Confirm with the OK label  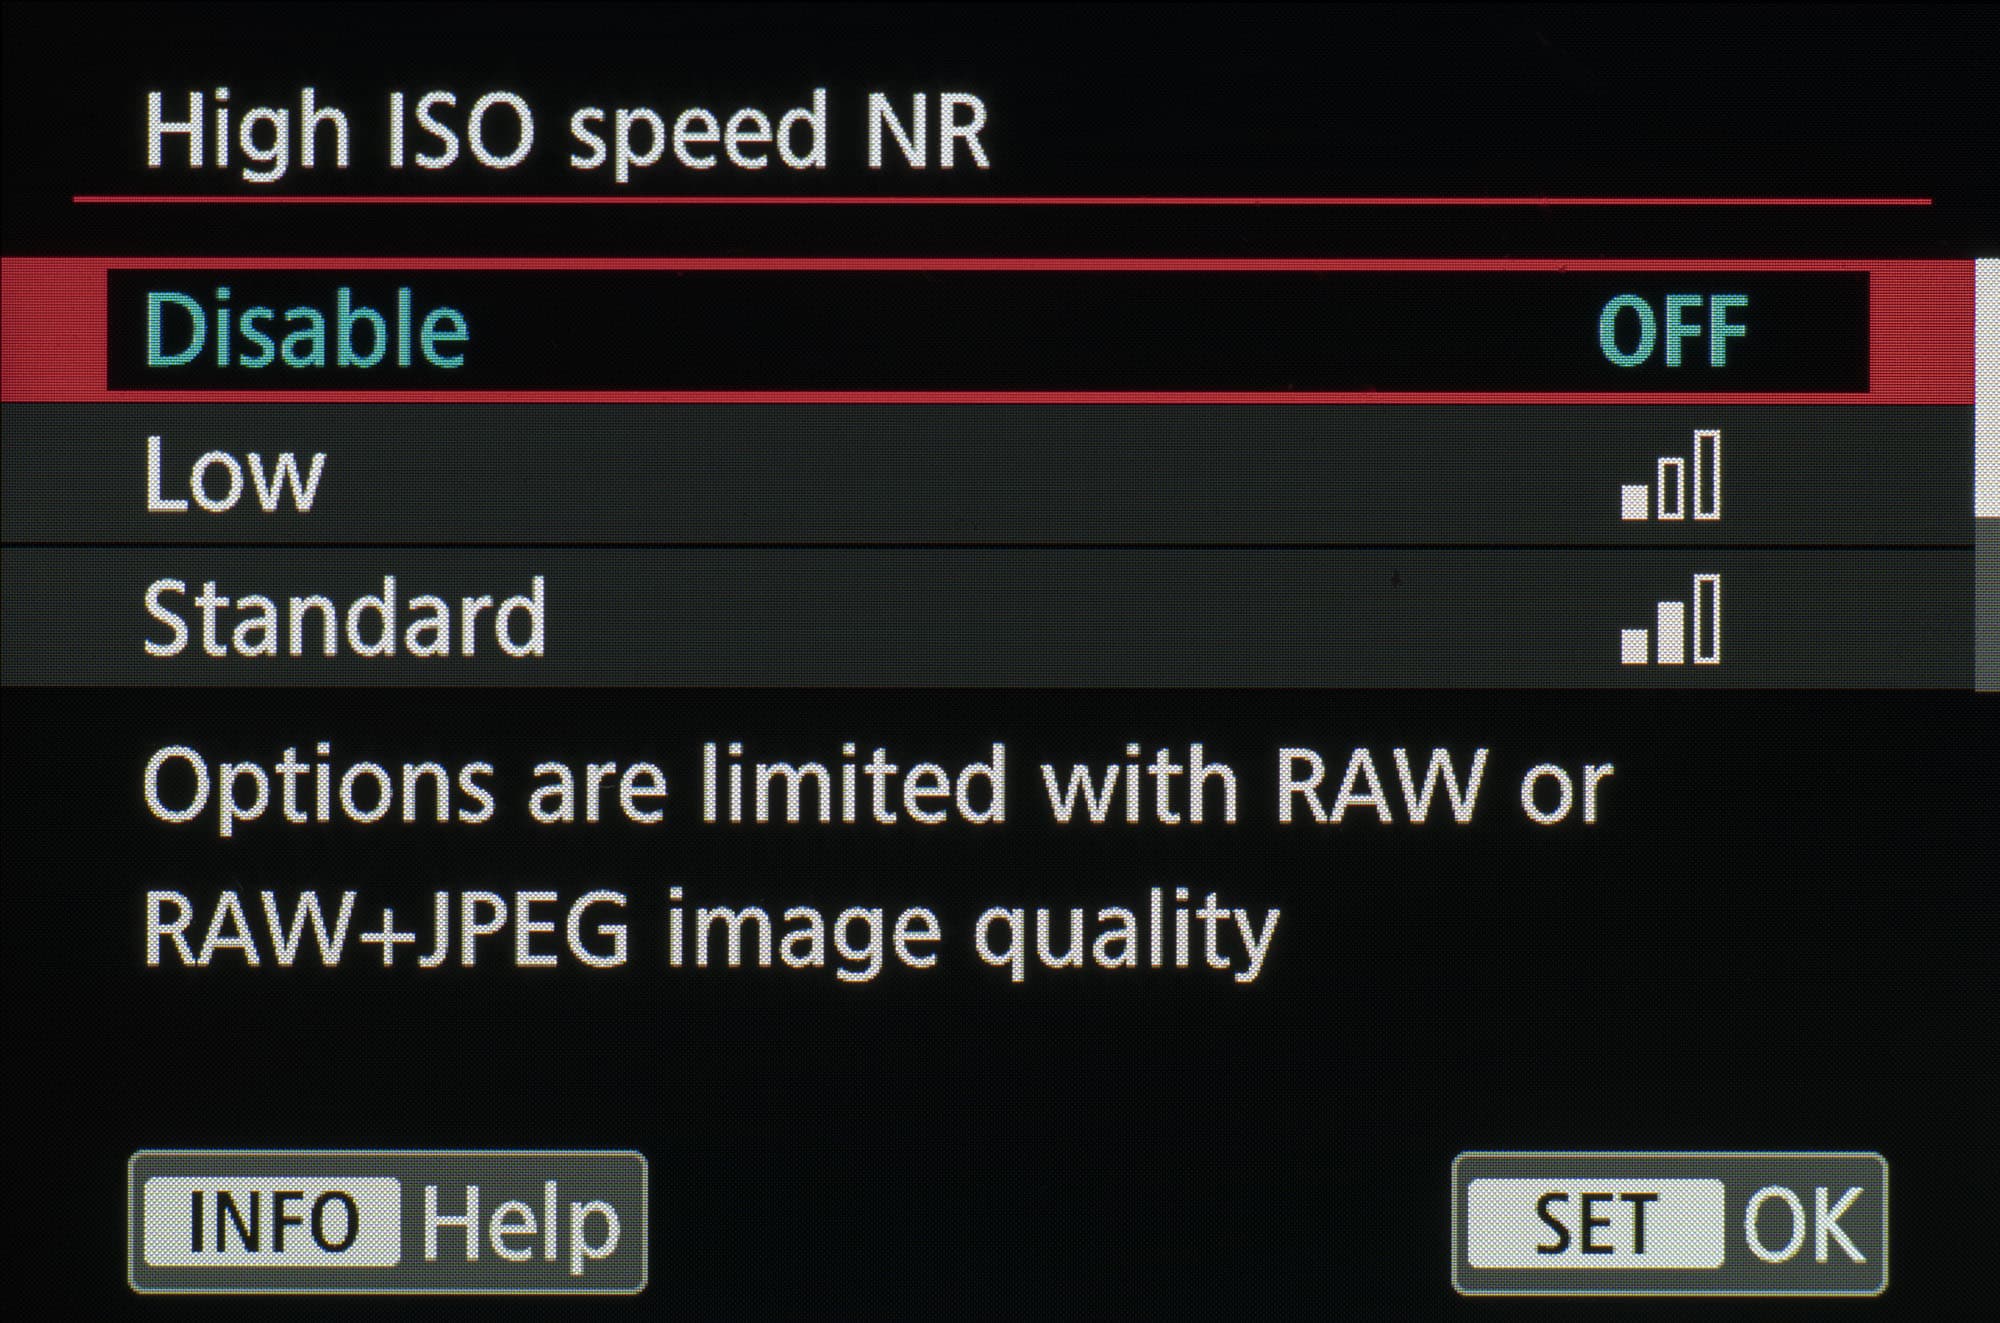pos(1803,1224)
